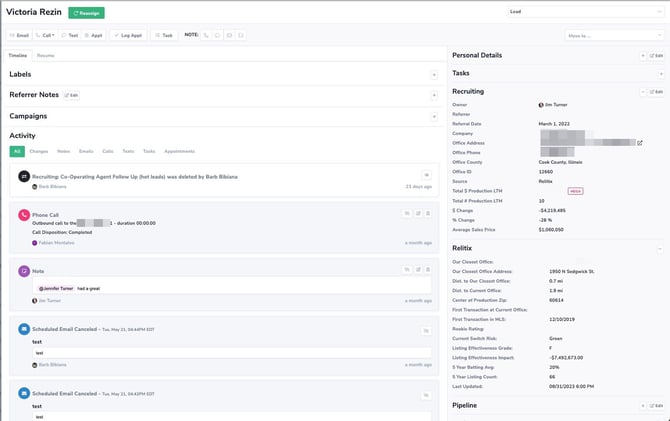Edit the Referrer Notes
This screenshot has width=670, height=421.
pyautogui.click(x=72, y=95)
